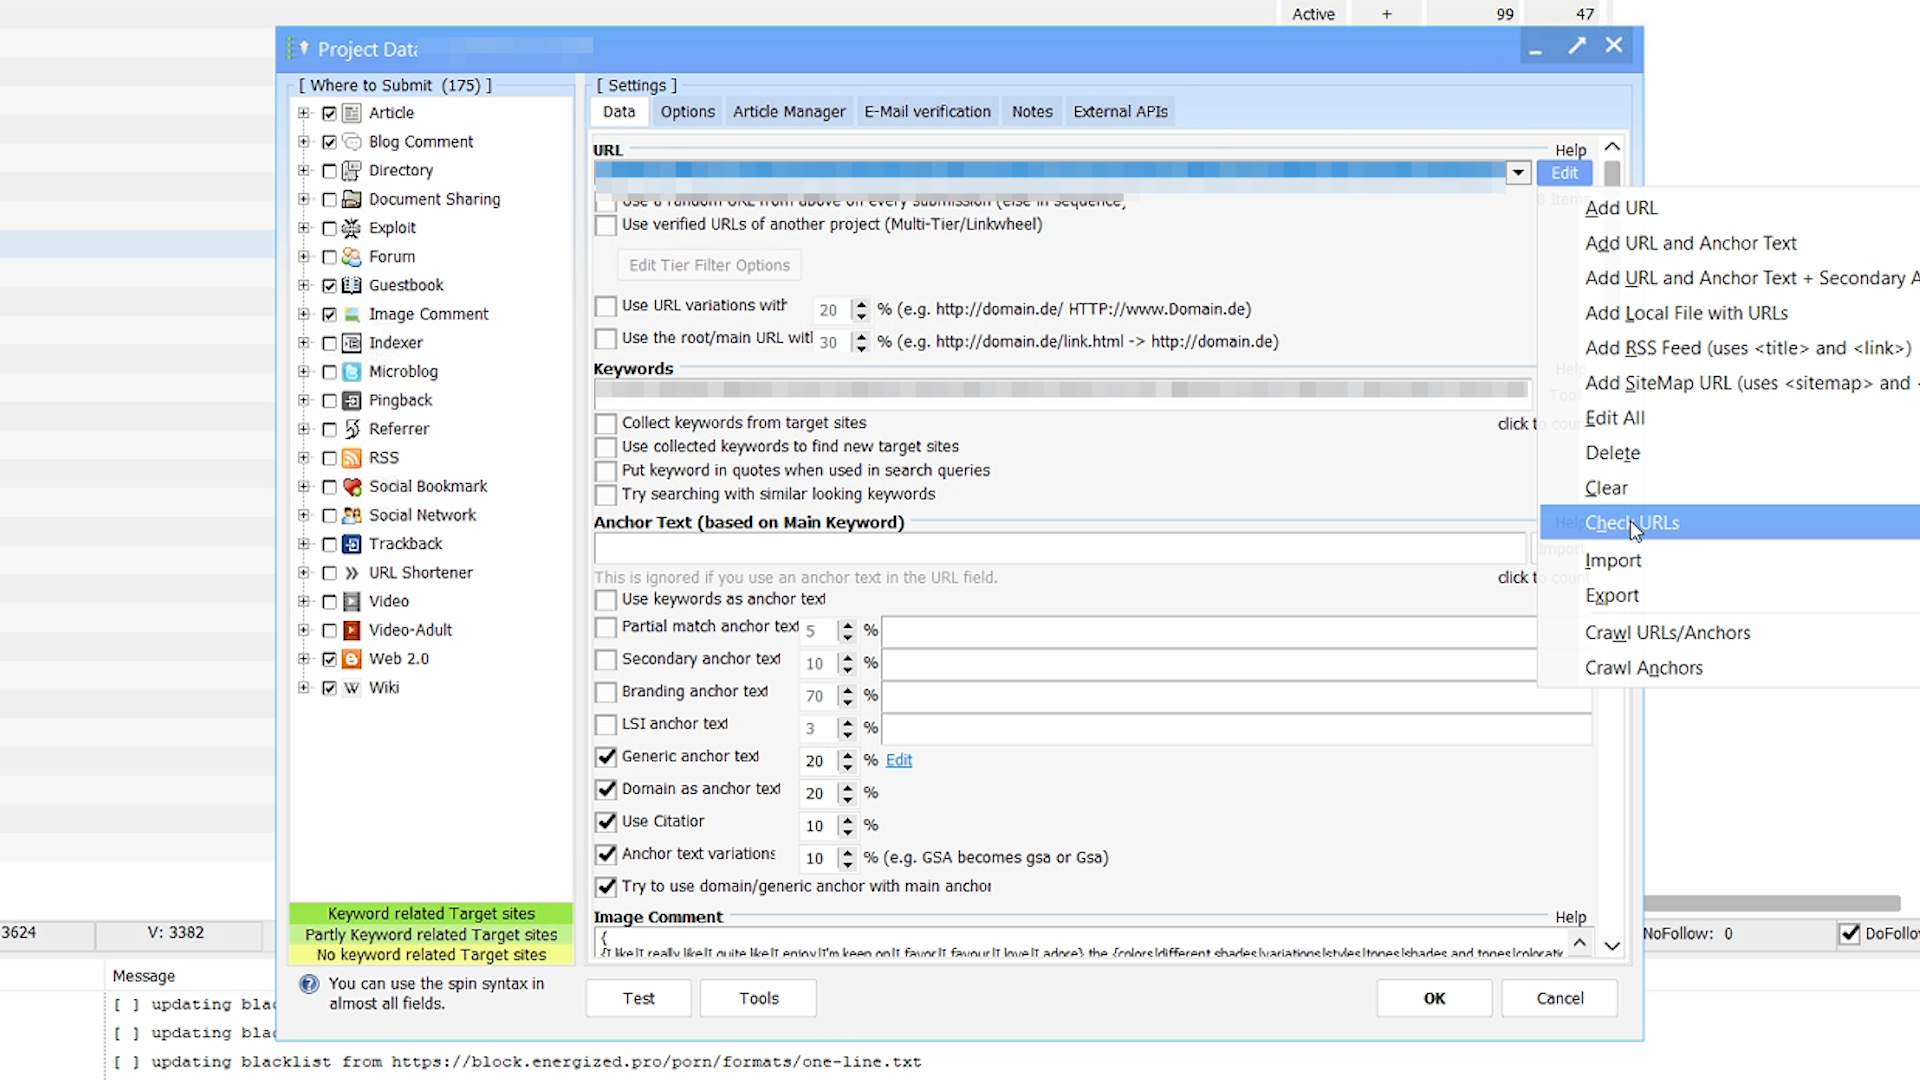This screenshot has height=1080, width=1920.
Task: Enable the Forum engine checkbox
Action: pos(329,258)
